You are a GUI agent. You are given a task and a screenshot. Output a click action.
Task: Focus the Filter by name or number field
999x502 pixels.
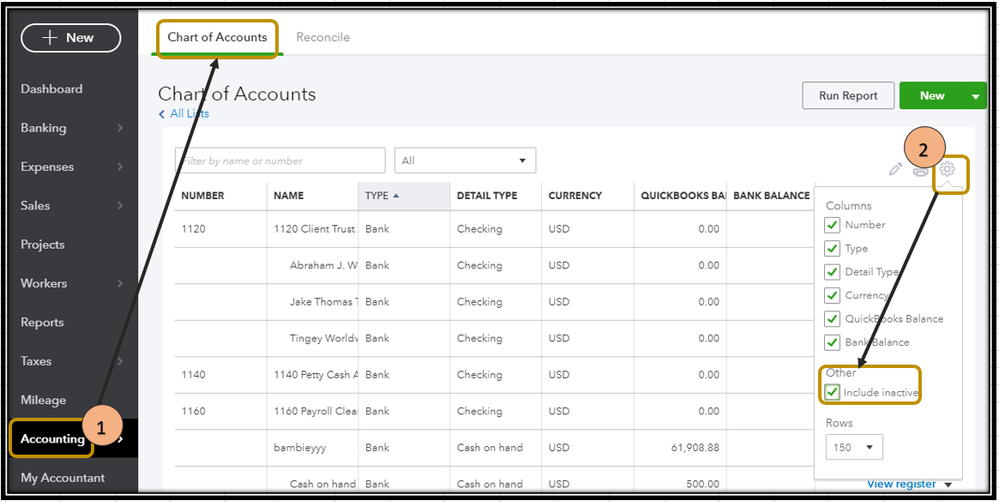click(280, 161)
